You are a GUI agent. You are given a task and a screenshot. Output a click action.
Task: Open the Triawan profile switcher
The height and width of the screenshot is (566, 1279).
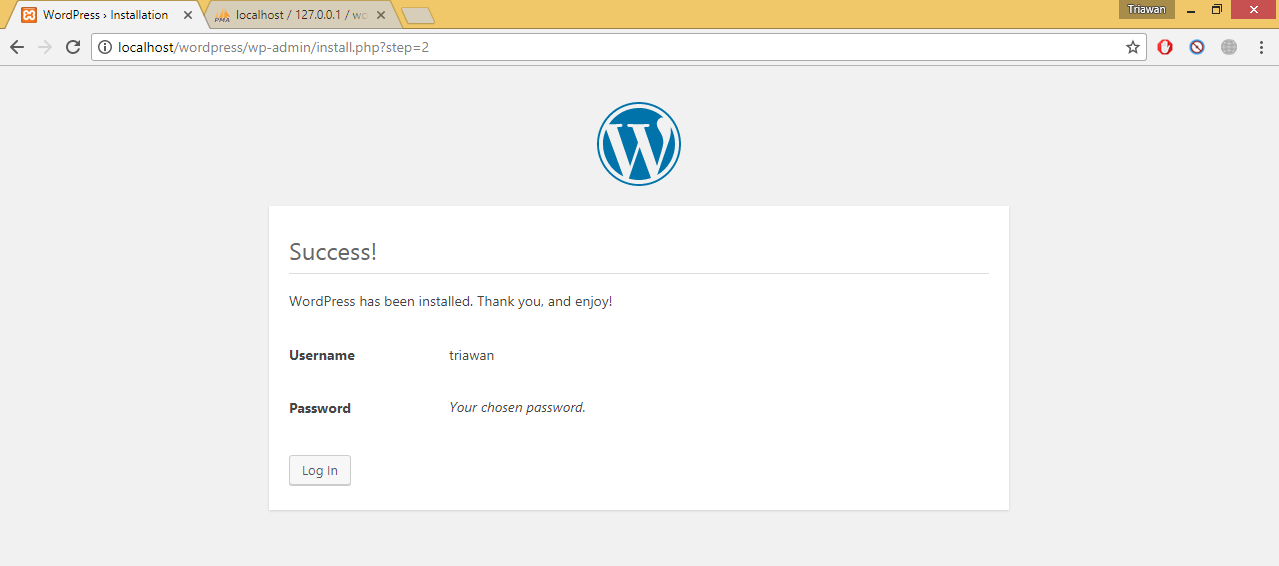point(1146,10)
